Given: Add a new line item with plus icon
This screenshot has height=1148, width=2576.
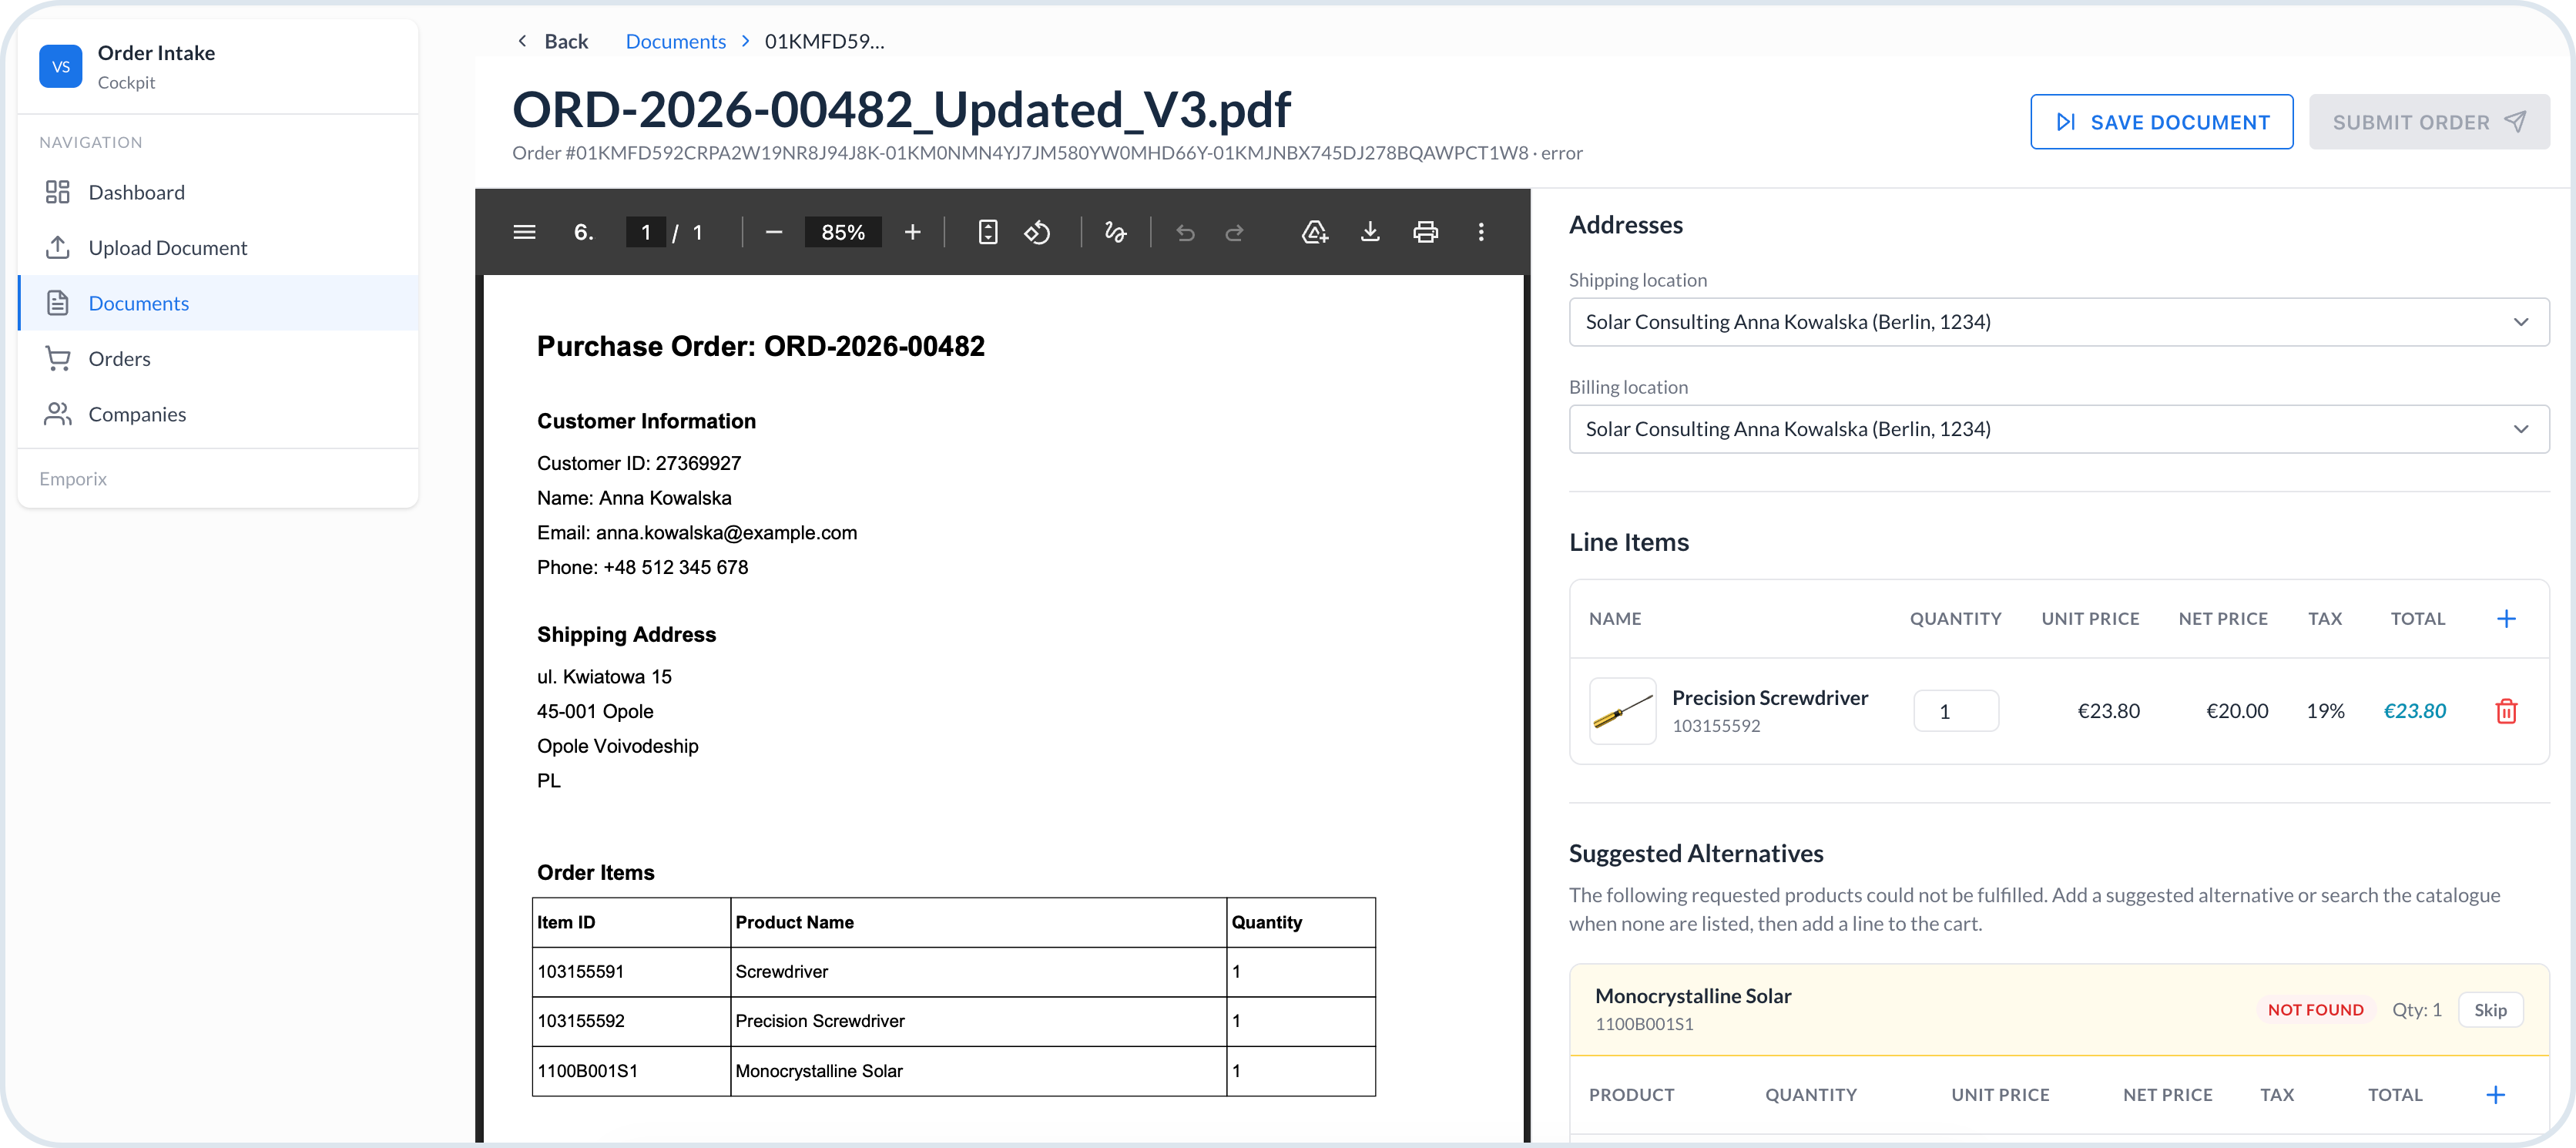Looking at the screenshot, I should pyautogui.click(x=2506, y=618).
